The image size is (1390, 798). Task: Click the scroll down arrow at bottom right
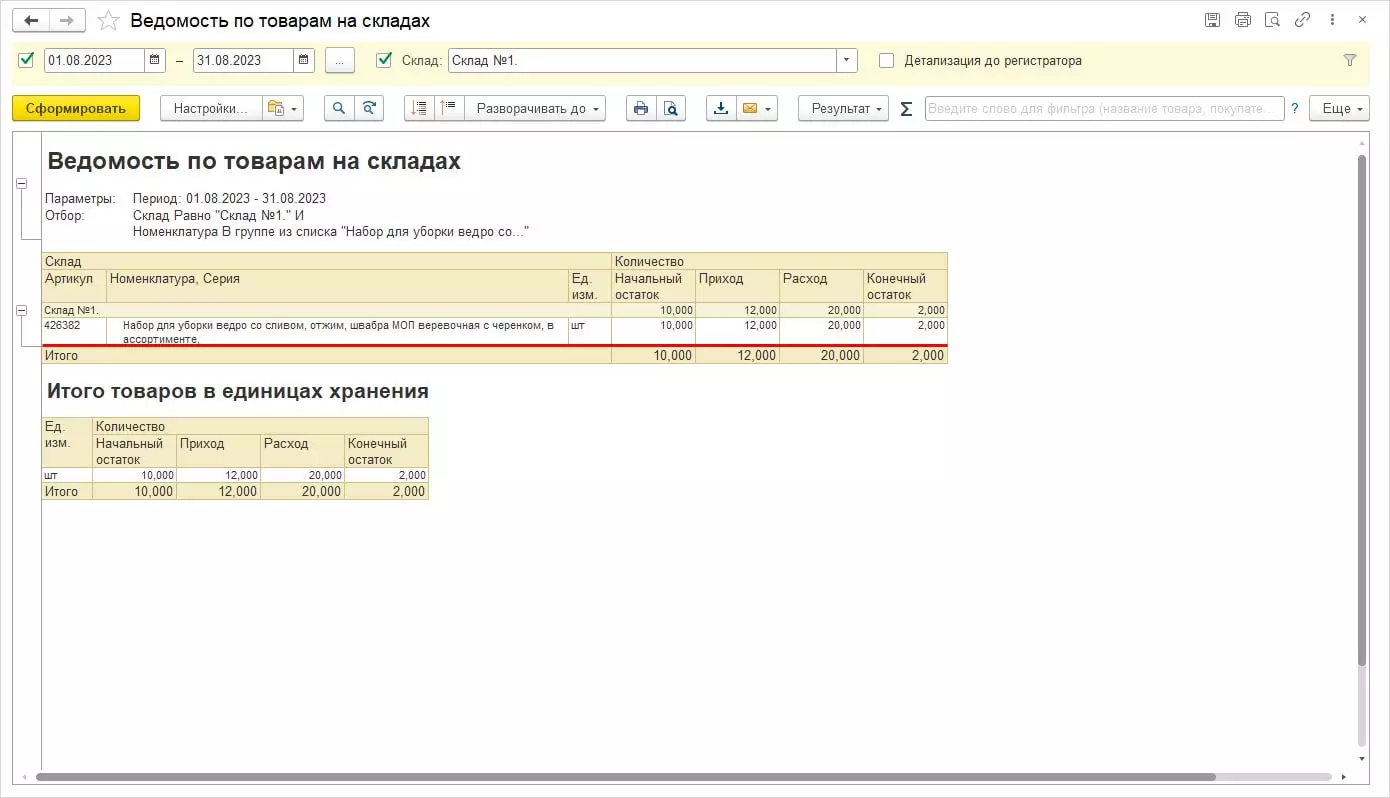click(x=1361, y=760)
